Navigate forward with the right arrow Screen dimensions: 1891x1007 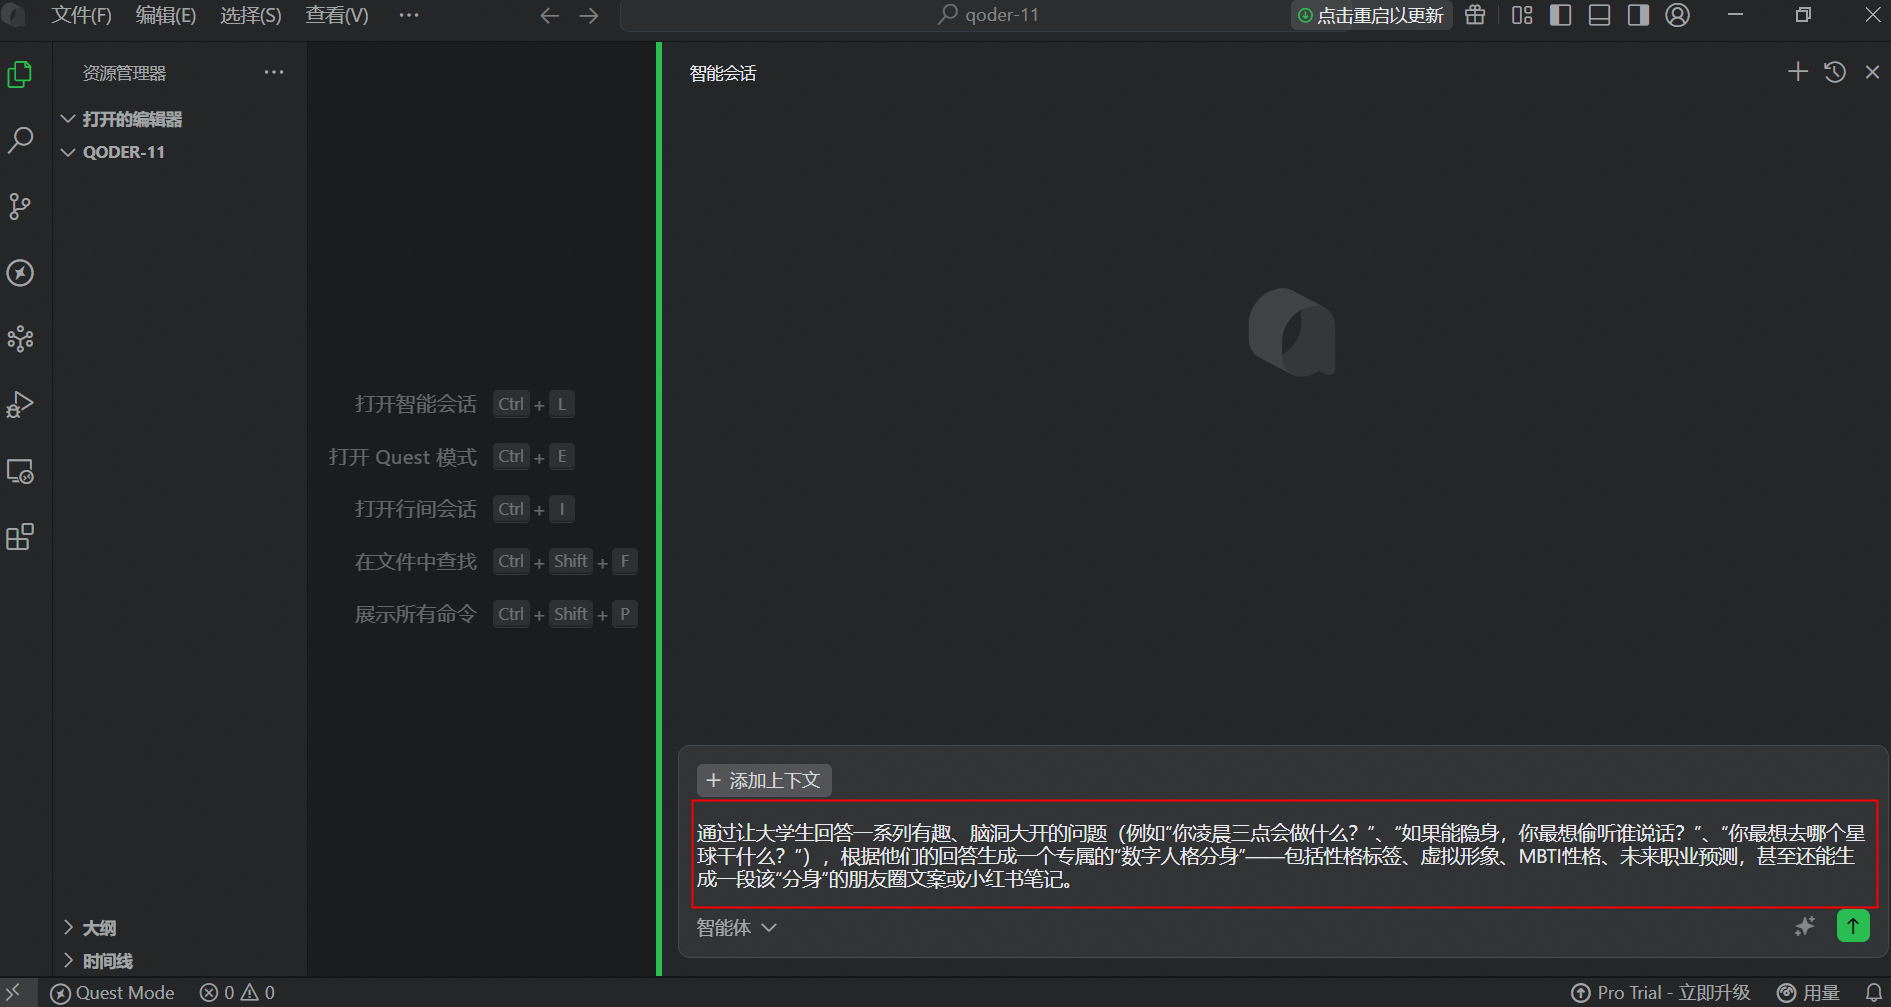click(x=589, y=15)
